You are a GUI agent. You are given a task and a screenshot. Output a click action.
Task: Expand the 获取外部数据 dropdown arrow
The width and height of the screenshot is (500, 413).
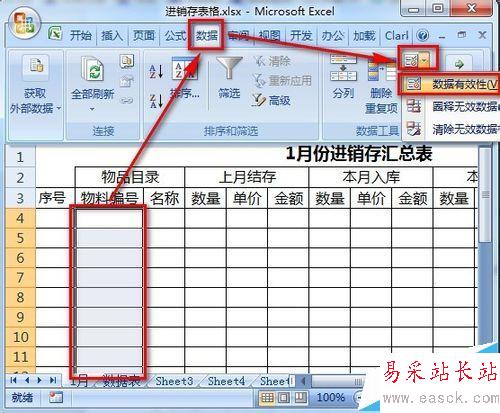point(59,108)
